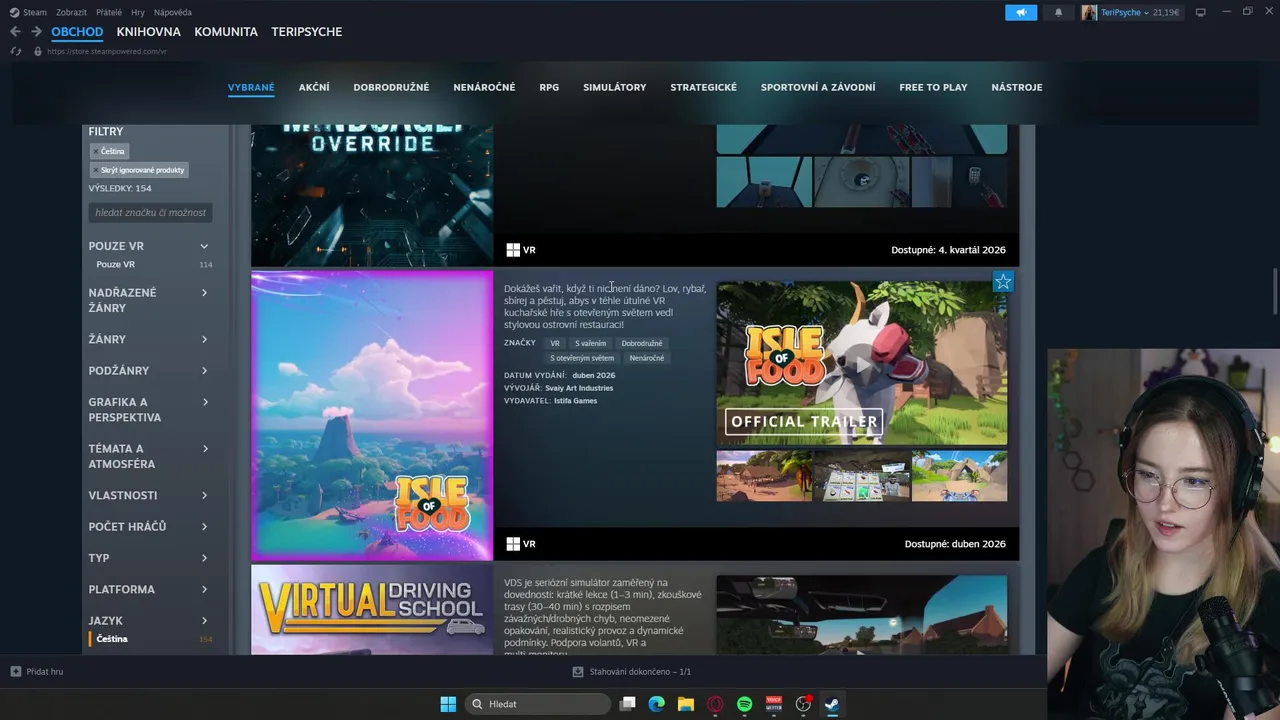Go forward with the forward arrow

click(x=36, y=32)
